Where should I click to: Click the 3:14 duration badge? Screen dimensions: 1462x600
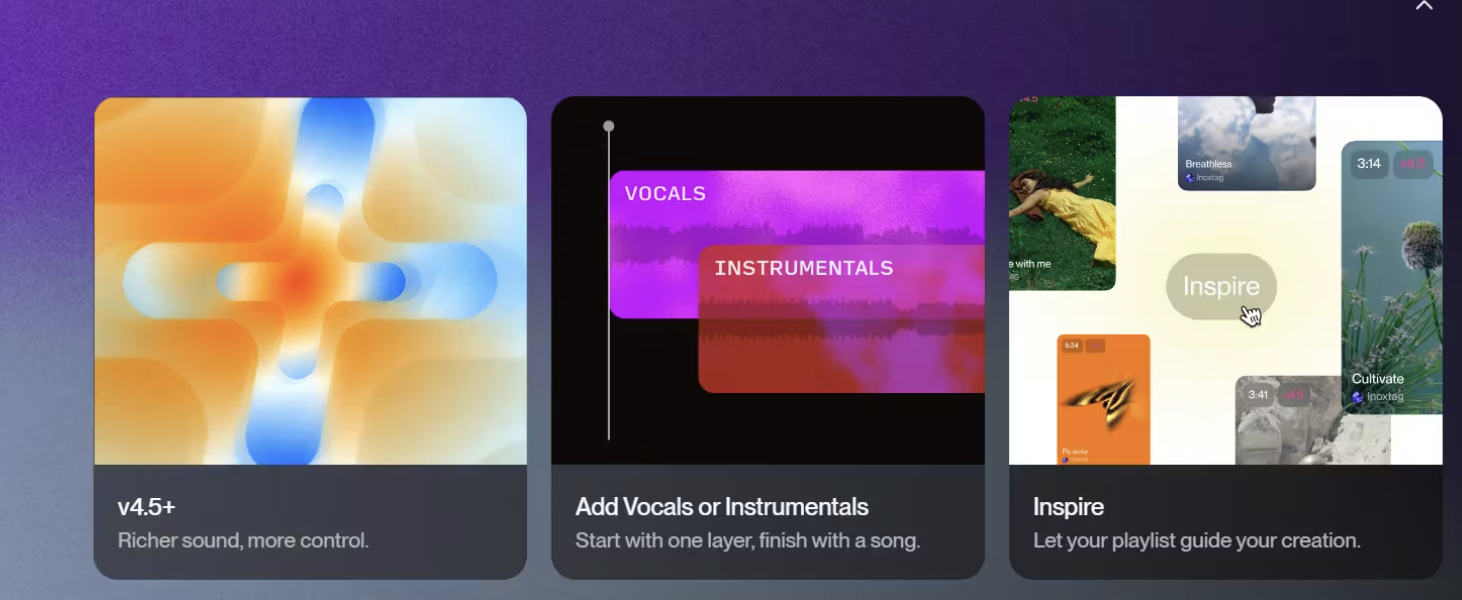click(x=1369, y=164)
